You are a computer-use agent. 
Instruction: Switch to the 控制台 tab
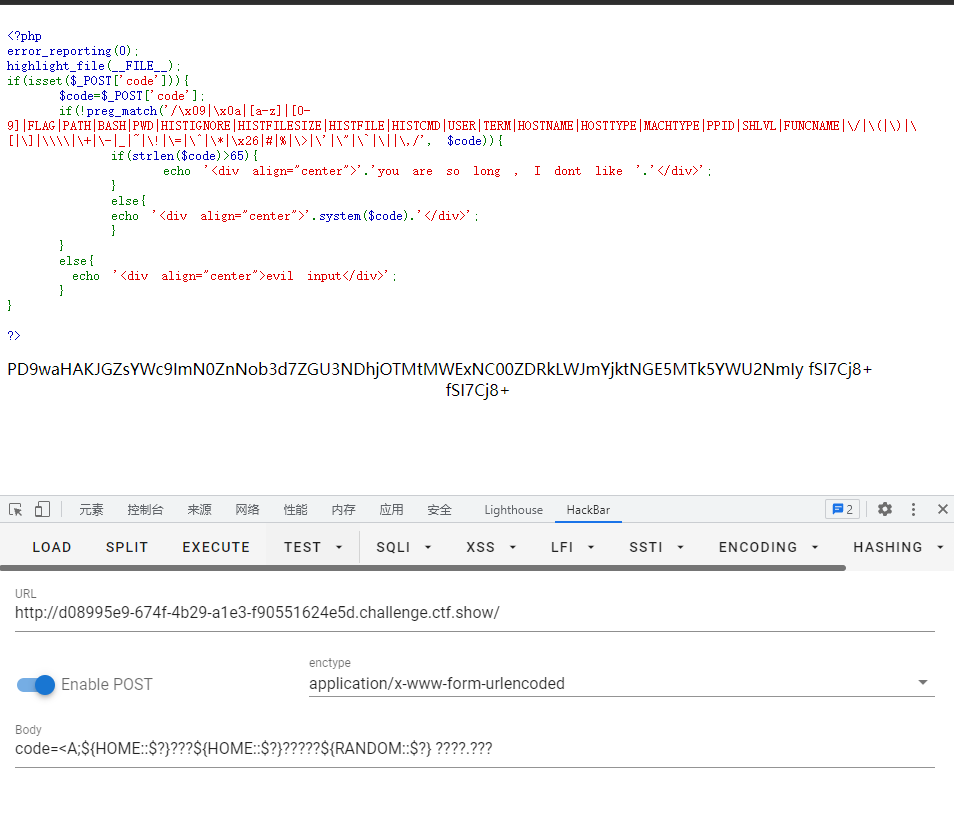pyautogui.click(x=145, y=510)
